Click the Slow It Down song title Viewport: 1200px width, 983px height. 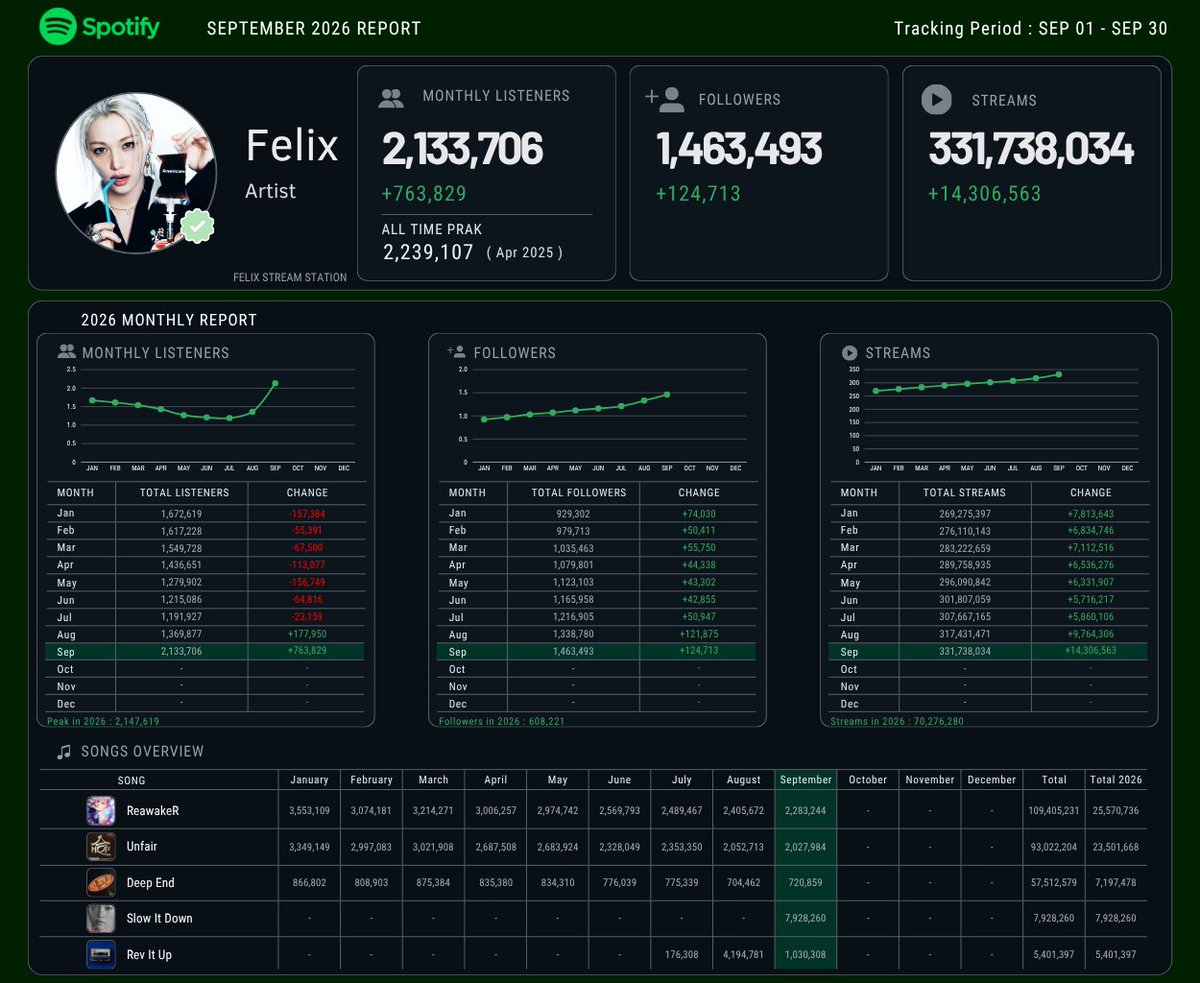(x=159, y=918)
